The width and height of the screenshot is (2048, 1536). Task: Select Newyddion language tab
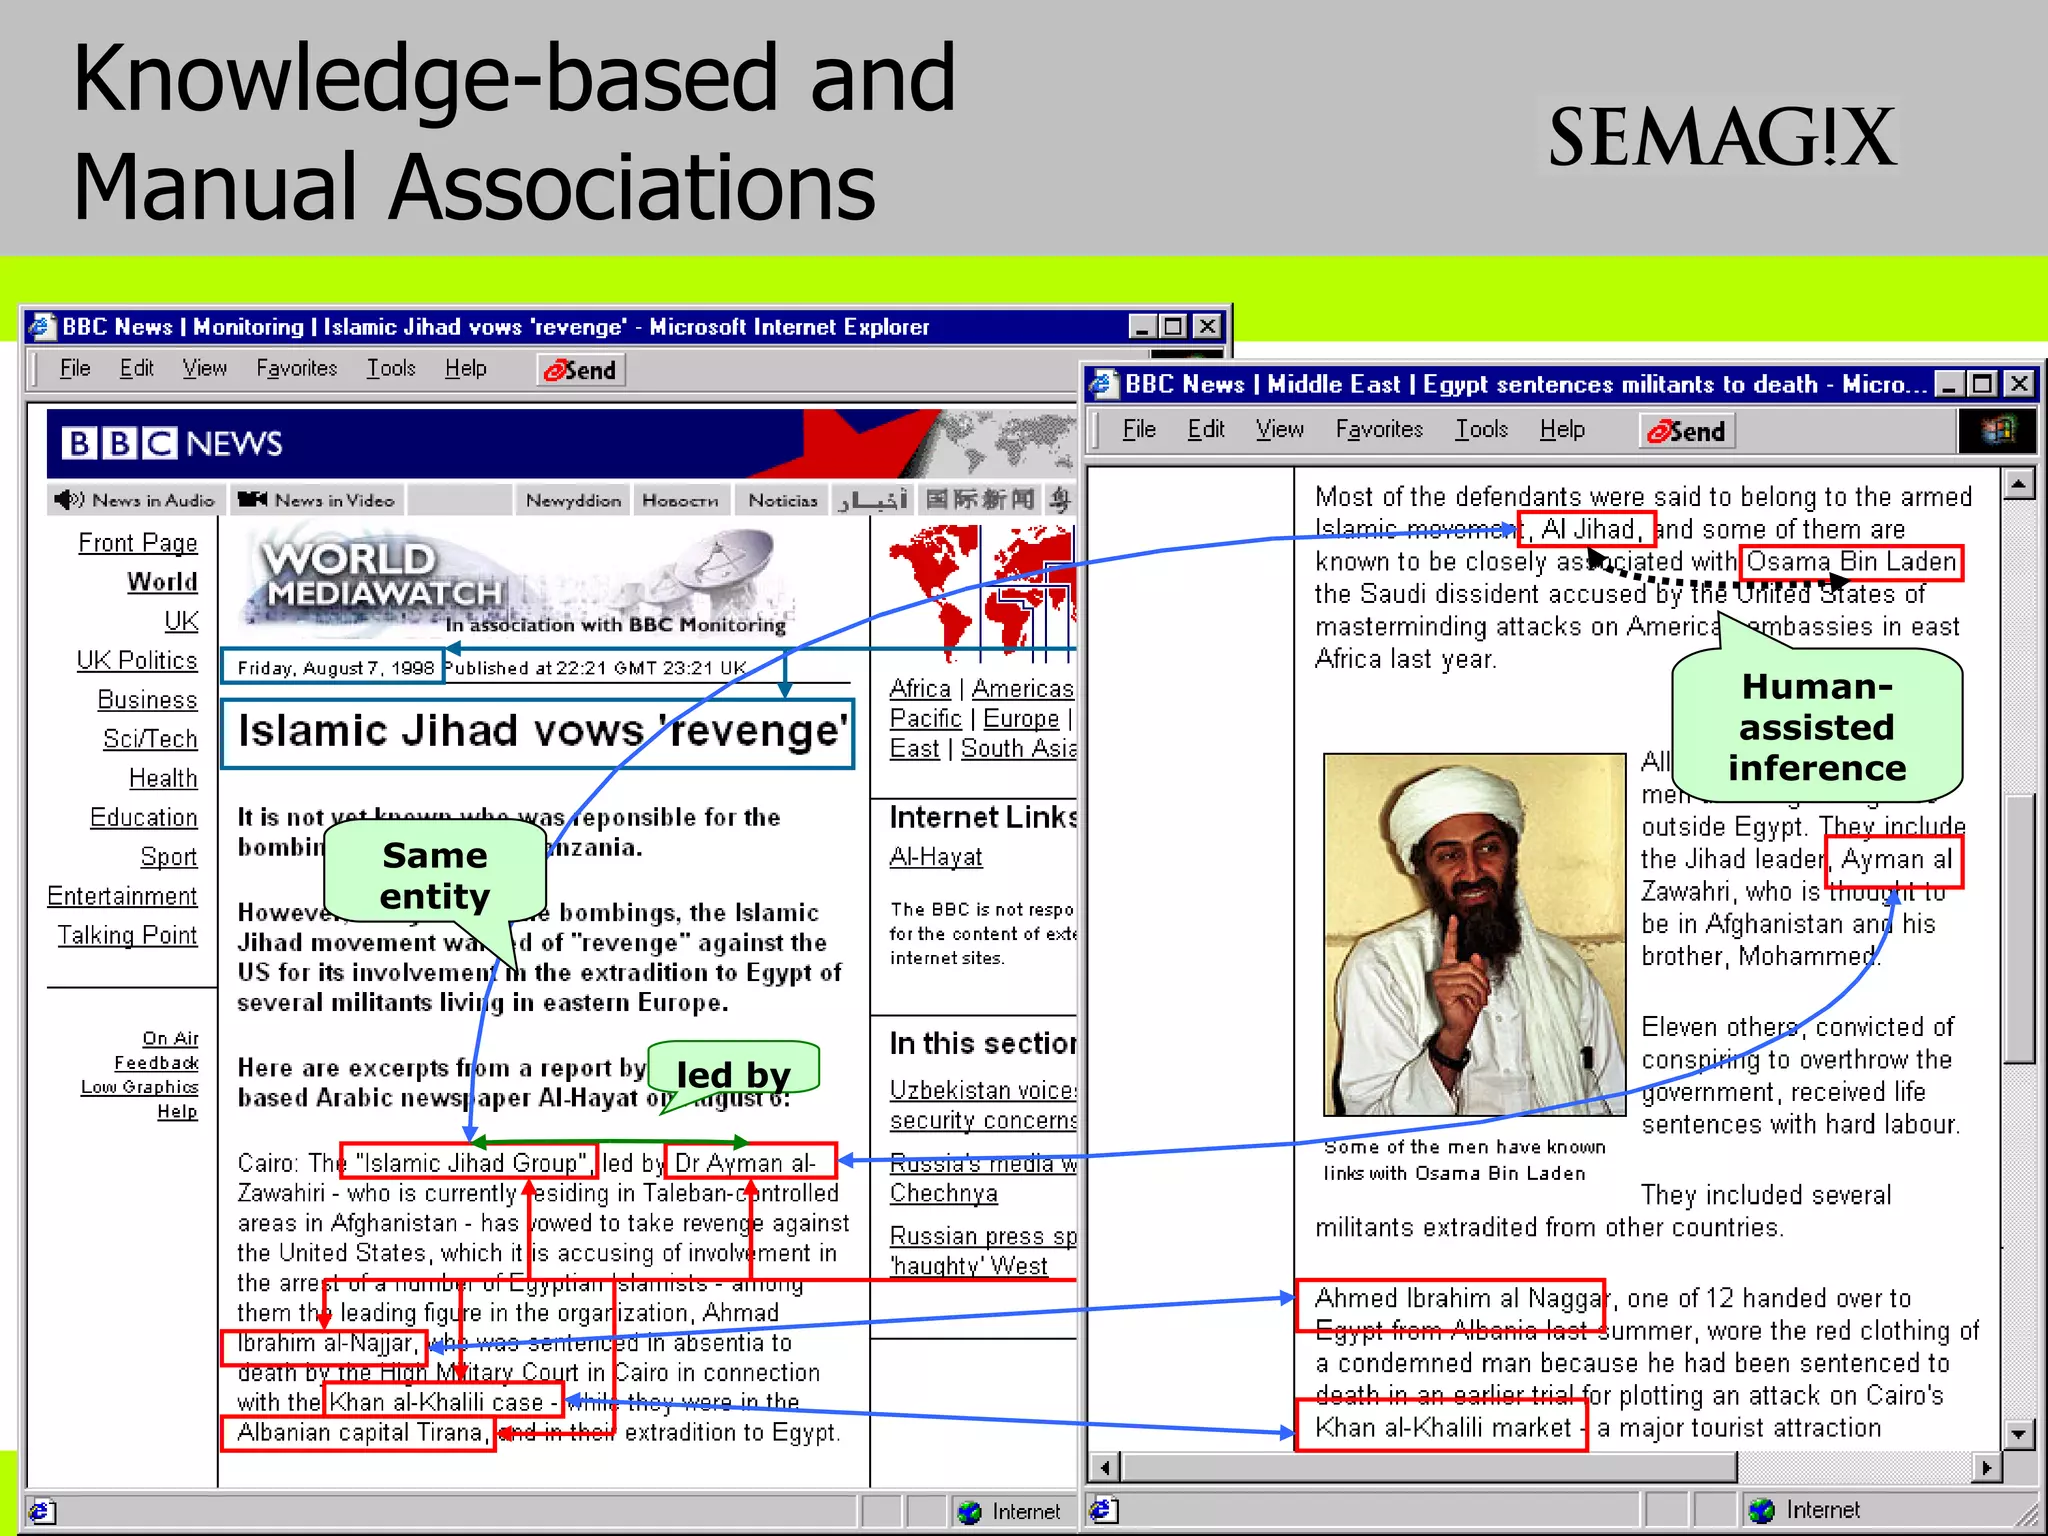573,499
